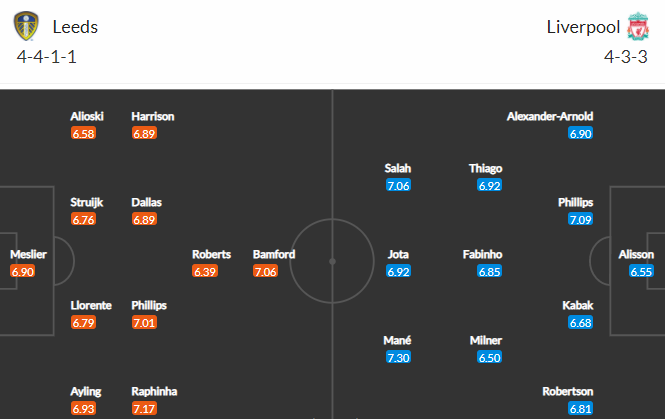Click the Leeds United crest icon
Image resolution: width=665 pixels, height=419 pixels.
click(26, 26)
